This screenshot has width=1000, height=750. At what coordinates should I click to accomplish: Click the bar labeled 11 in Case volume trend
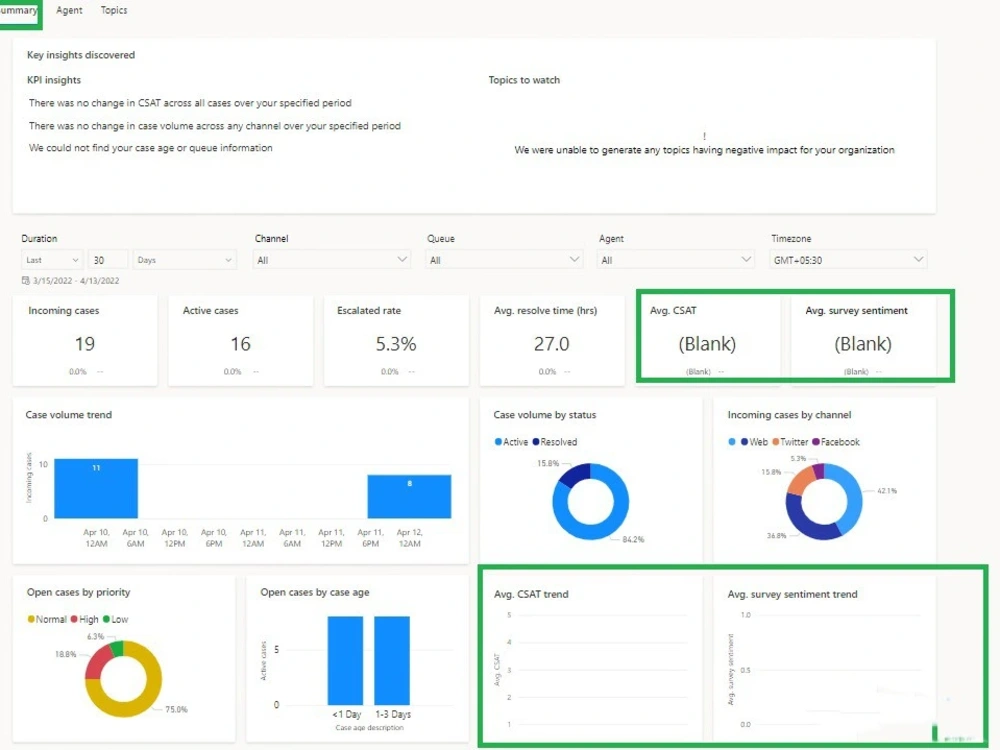[x=96, y=489]
